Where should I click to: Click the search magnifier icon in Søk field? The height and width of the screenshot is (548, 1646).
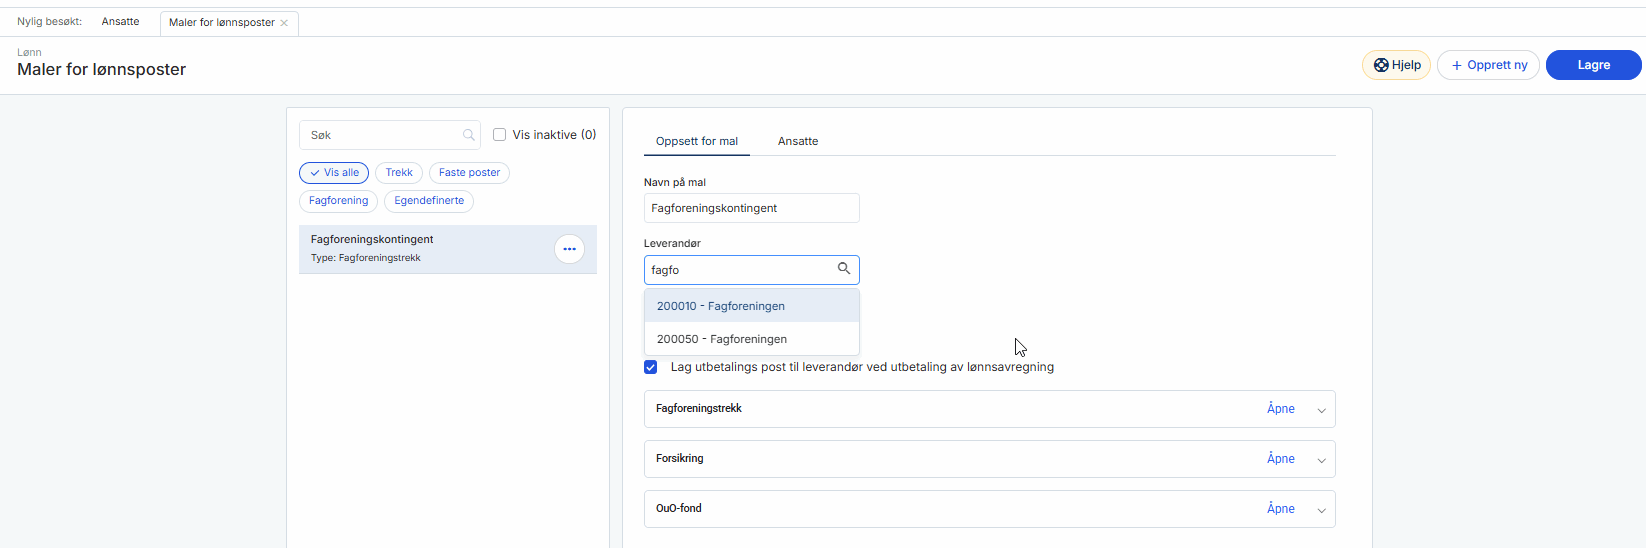point(468,135)
